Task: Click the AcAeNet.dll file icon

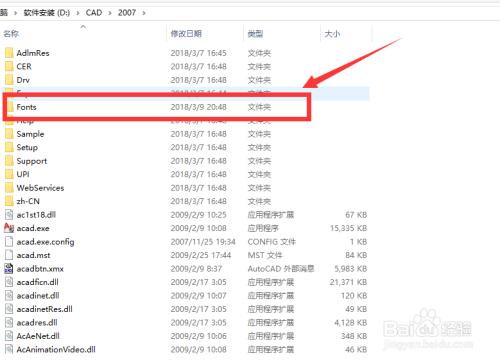Action: coord(9,336)
